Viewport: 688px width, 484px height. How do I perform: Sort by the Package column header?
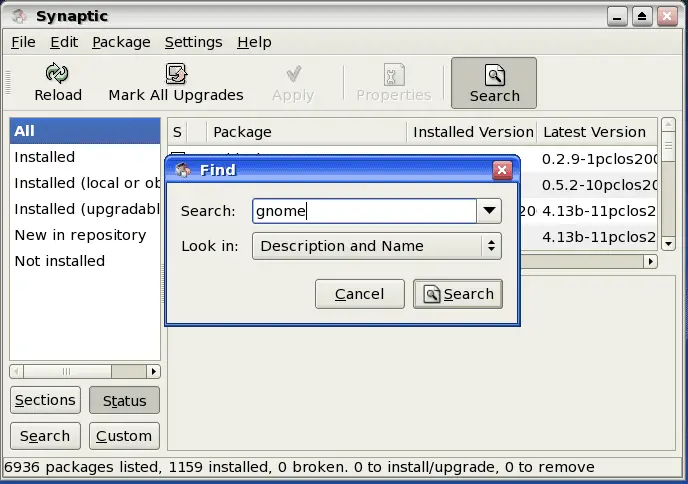[x=306, y=132]
